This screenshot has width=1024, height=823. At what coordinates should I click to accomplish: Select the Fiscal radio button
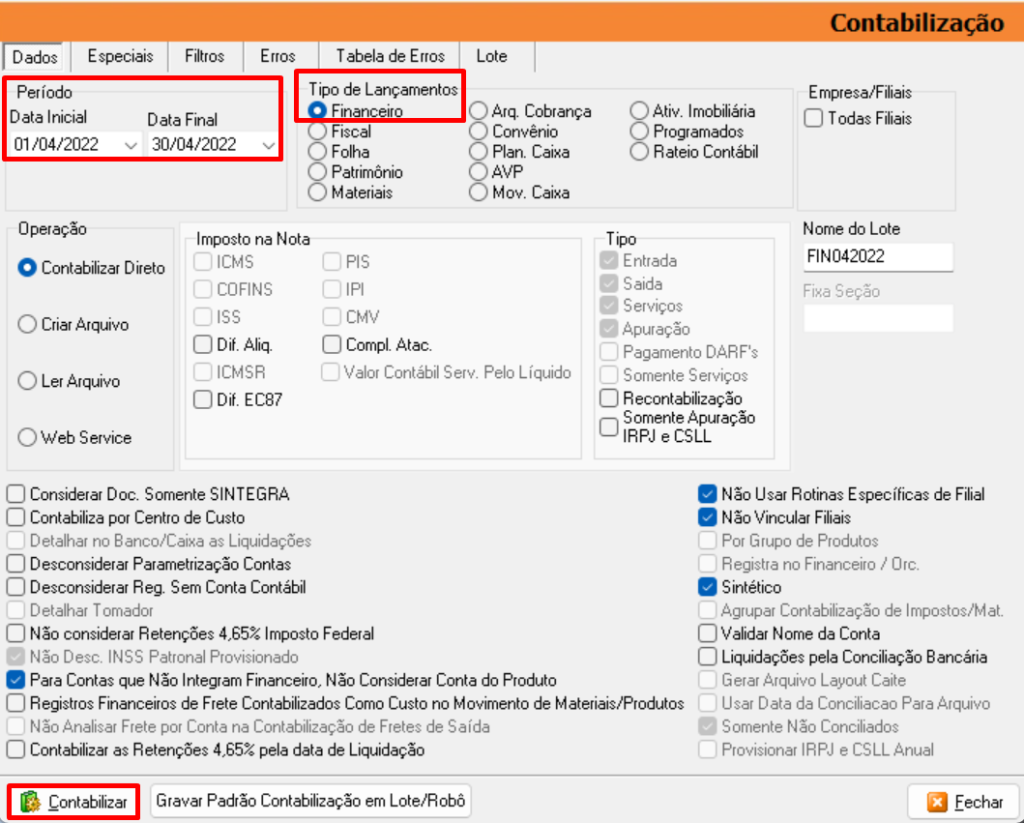click(x=318, y=131)
